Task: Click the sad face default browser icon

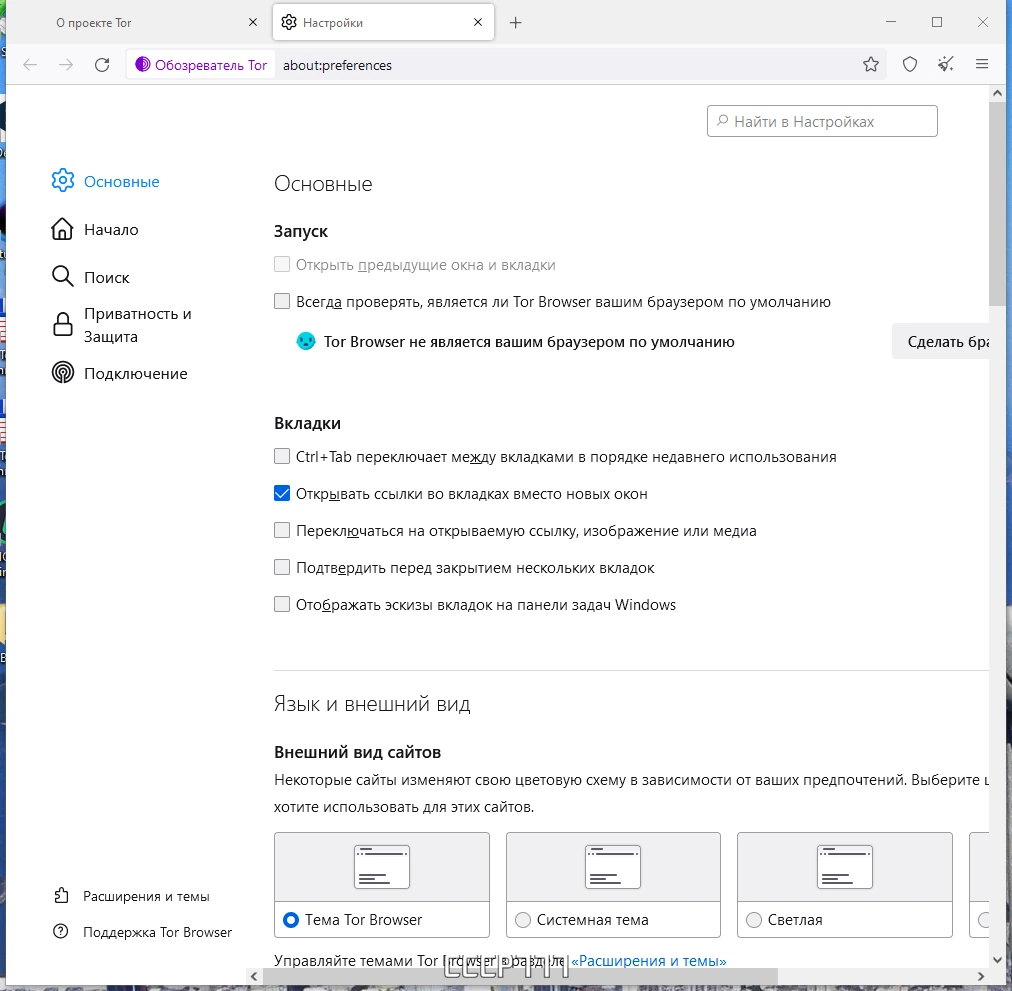Action: click(x=306, y=342)
